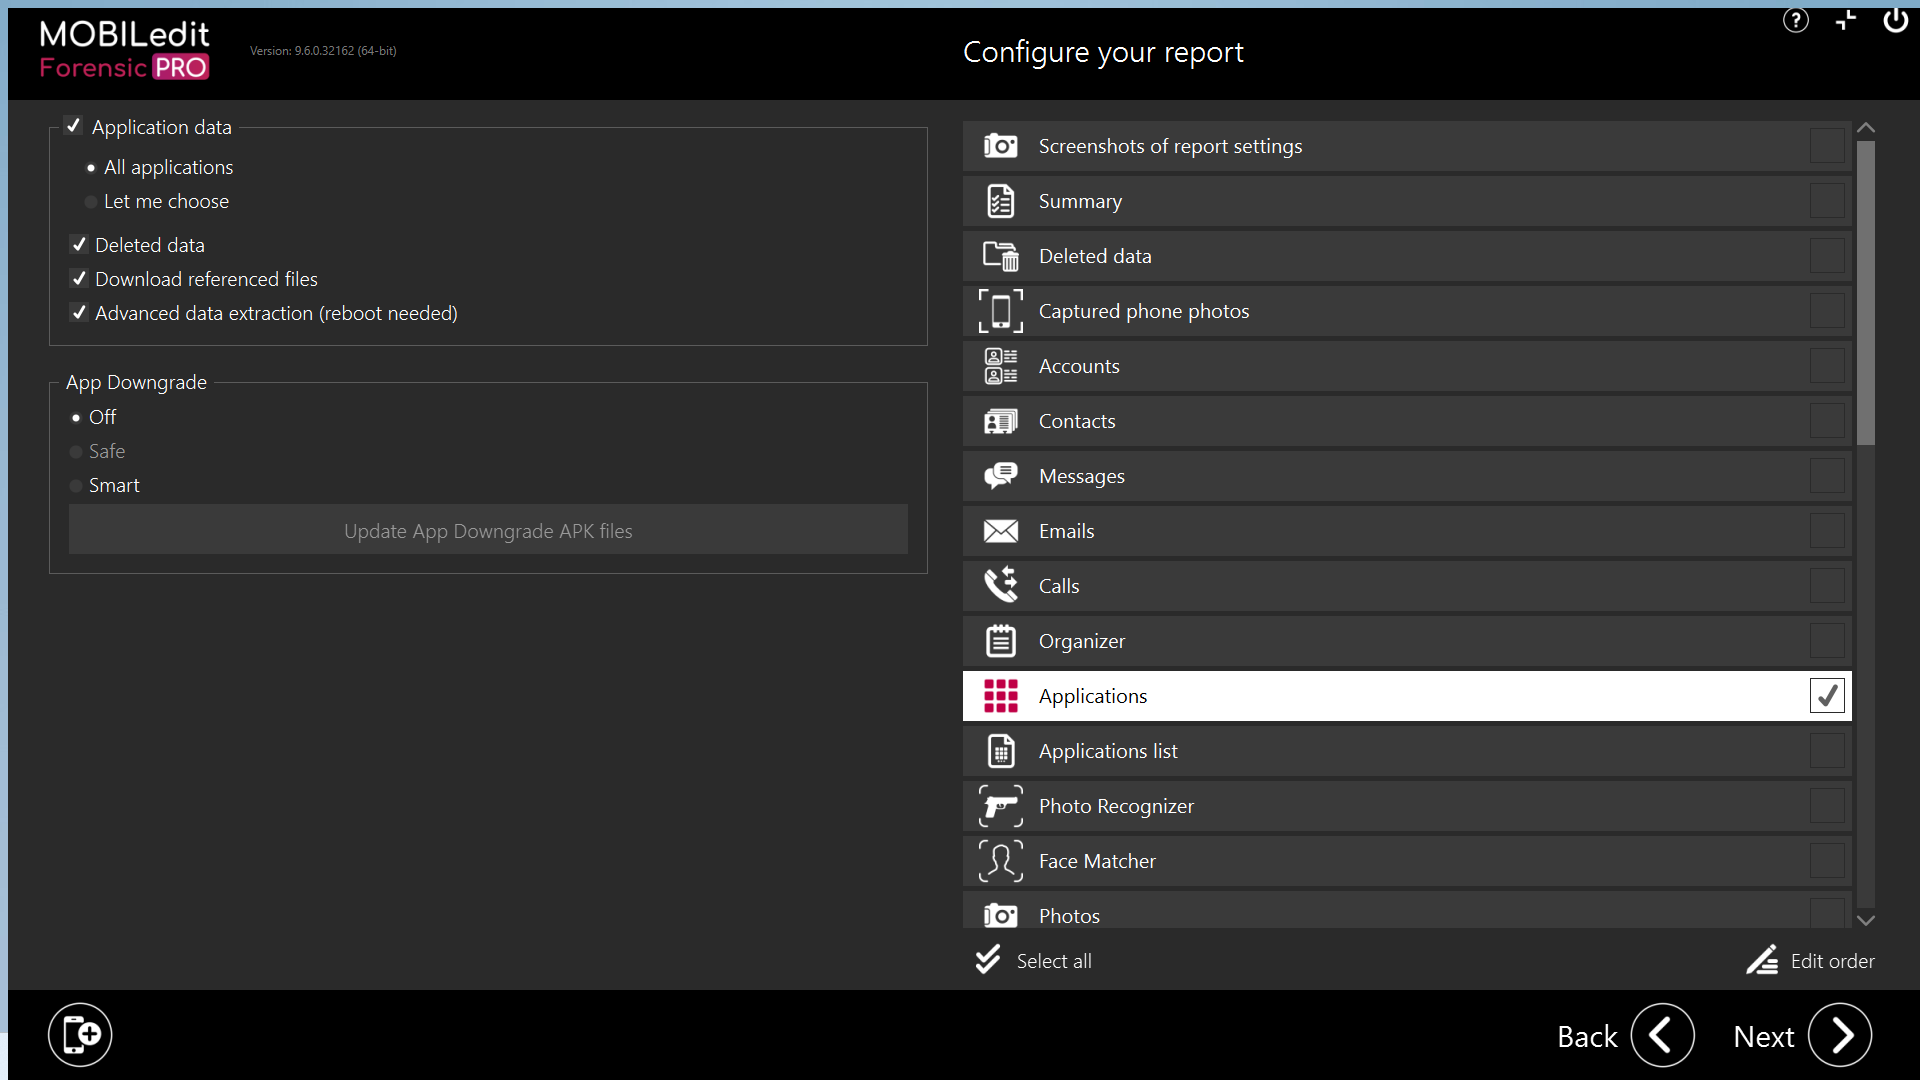Uncheck the Deleted data checkbox
Viewport: 1920px width, 1080px height.
pos(79,245)
